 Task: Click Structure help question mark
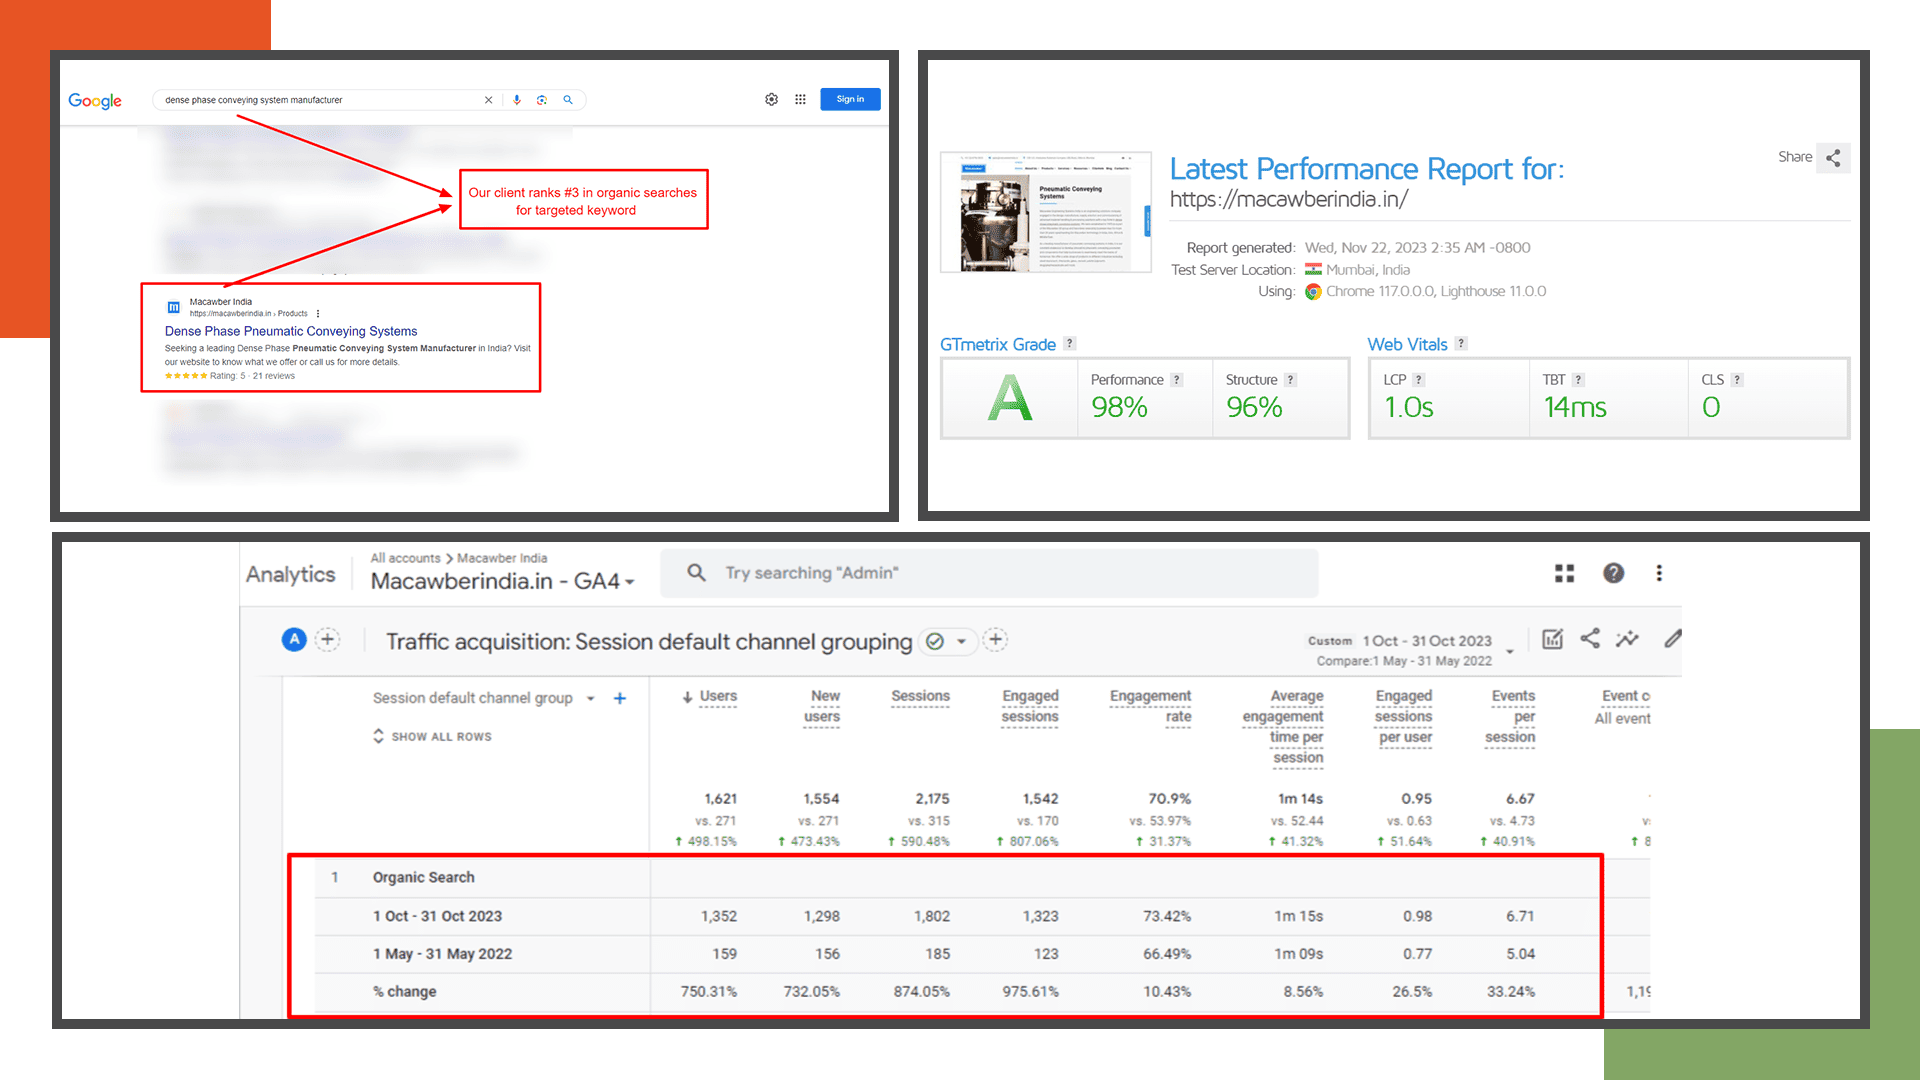(1291, 379)
